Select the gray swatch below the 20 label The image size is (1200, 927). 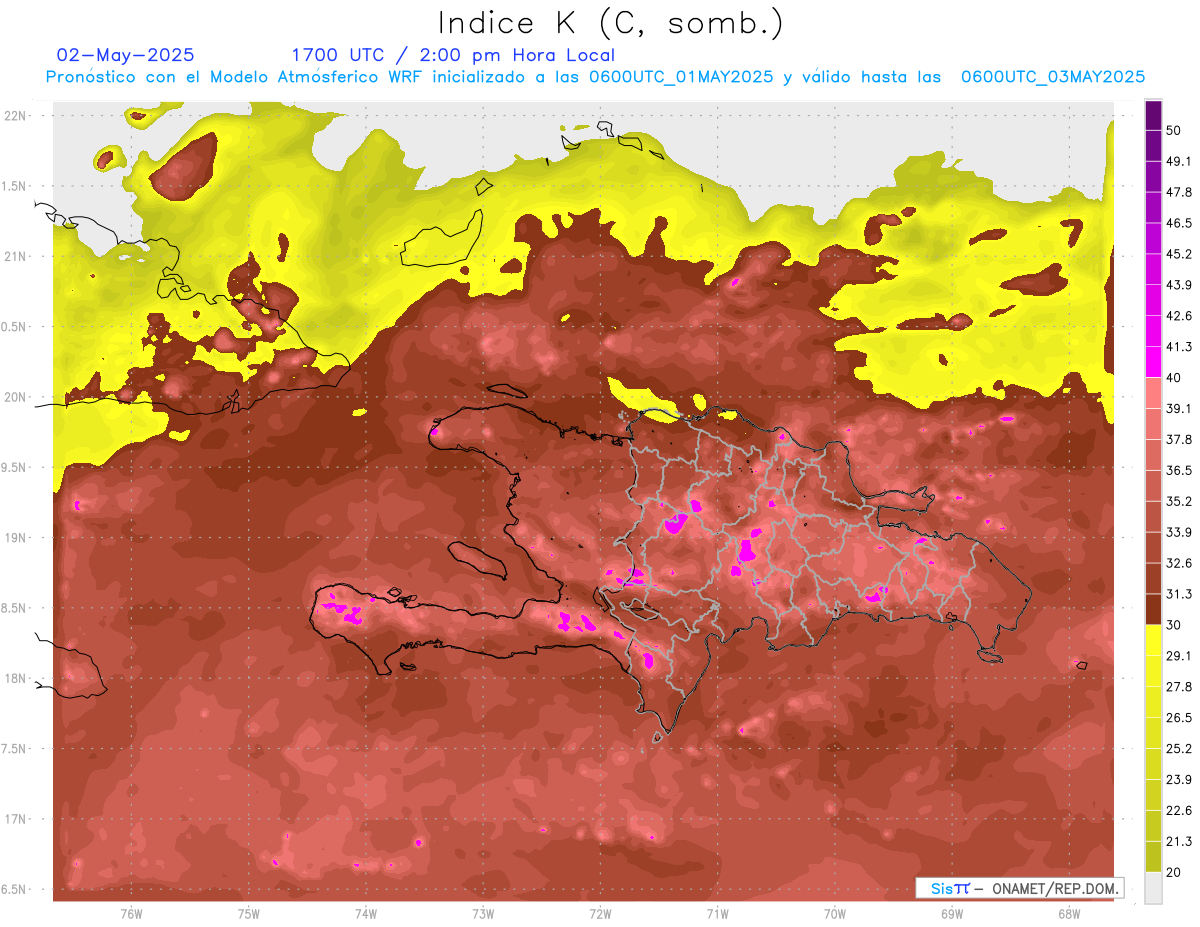click(x=1153, y=888)
